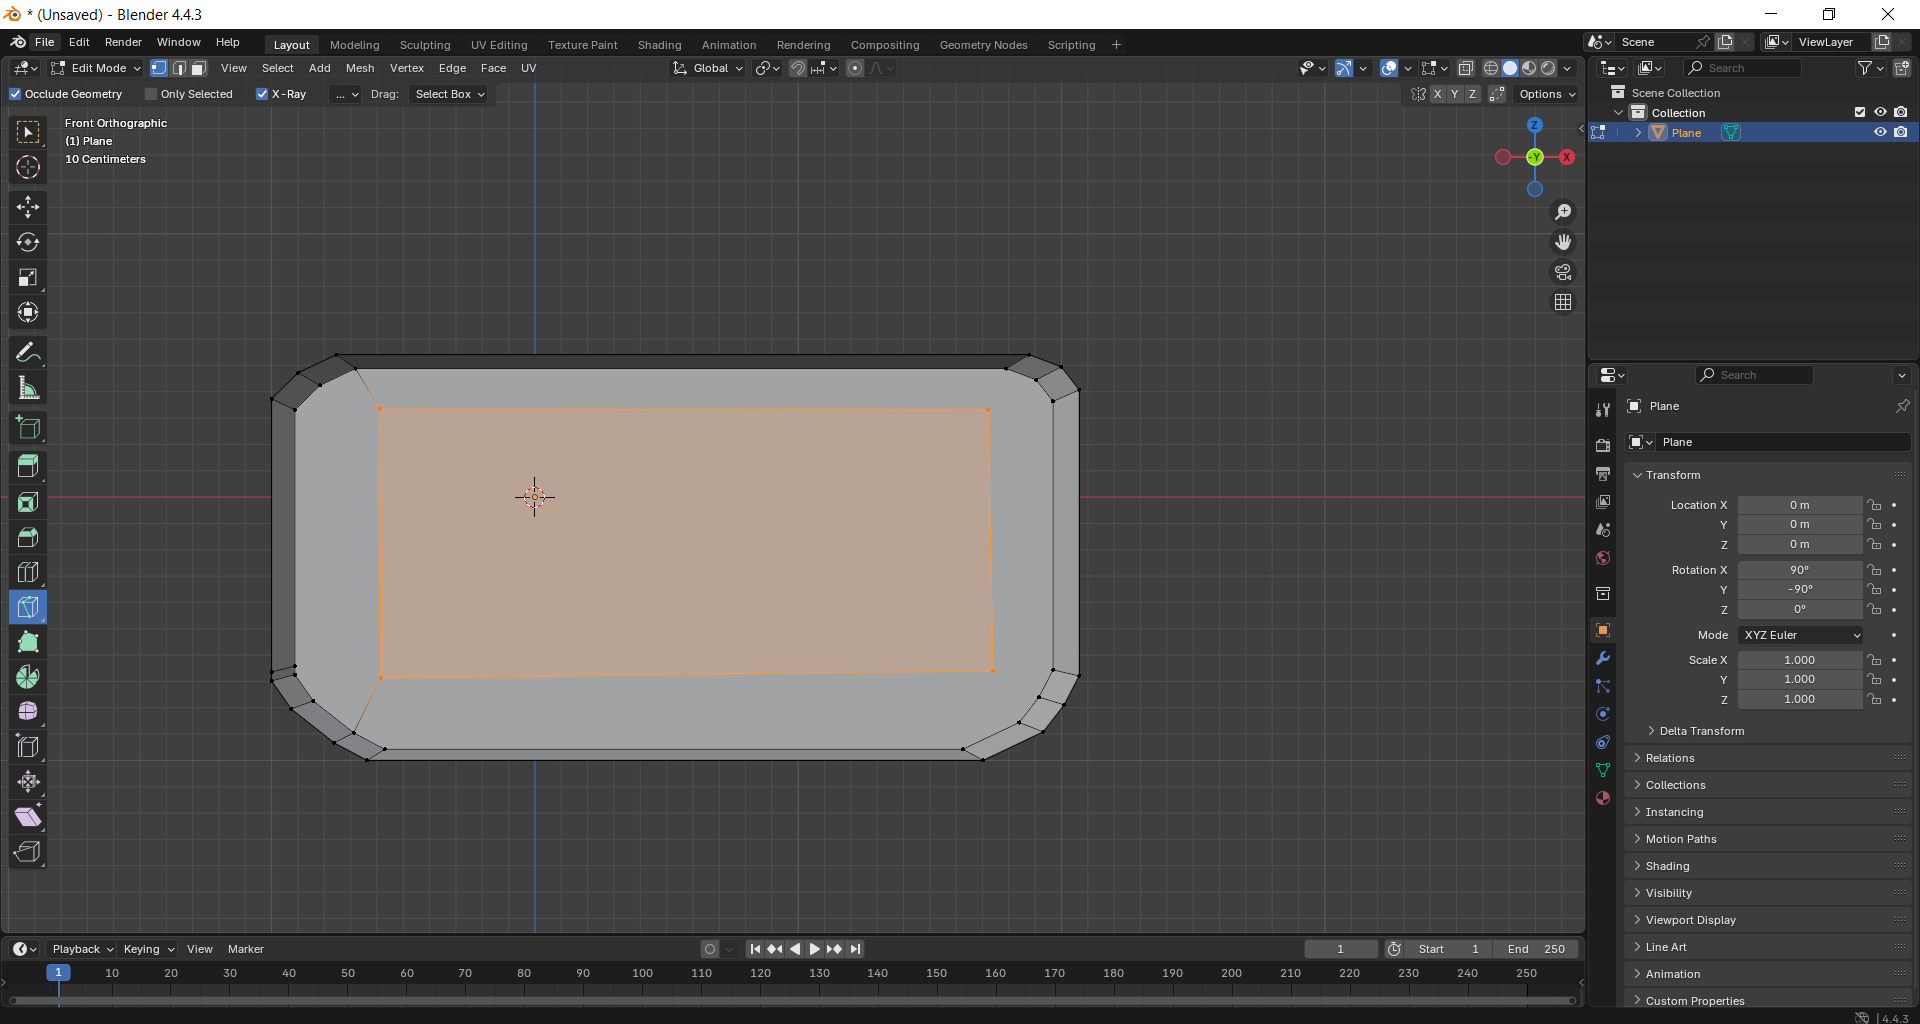Expand the Delta Transform section
The height and width of the screenshot is (1024, 1920).
[1701, 731]
